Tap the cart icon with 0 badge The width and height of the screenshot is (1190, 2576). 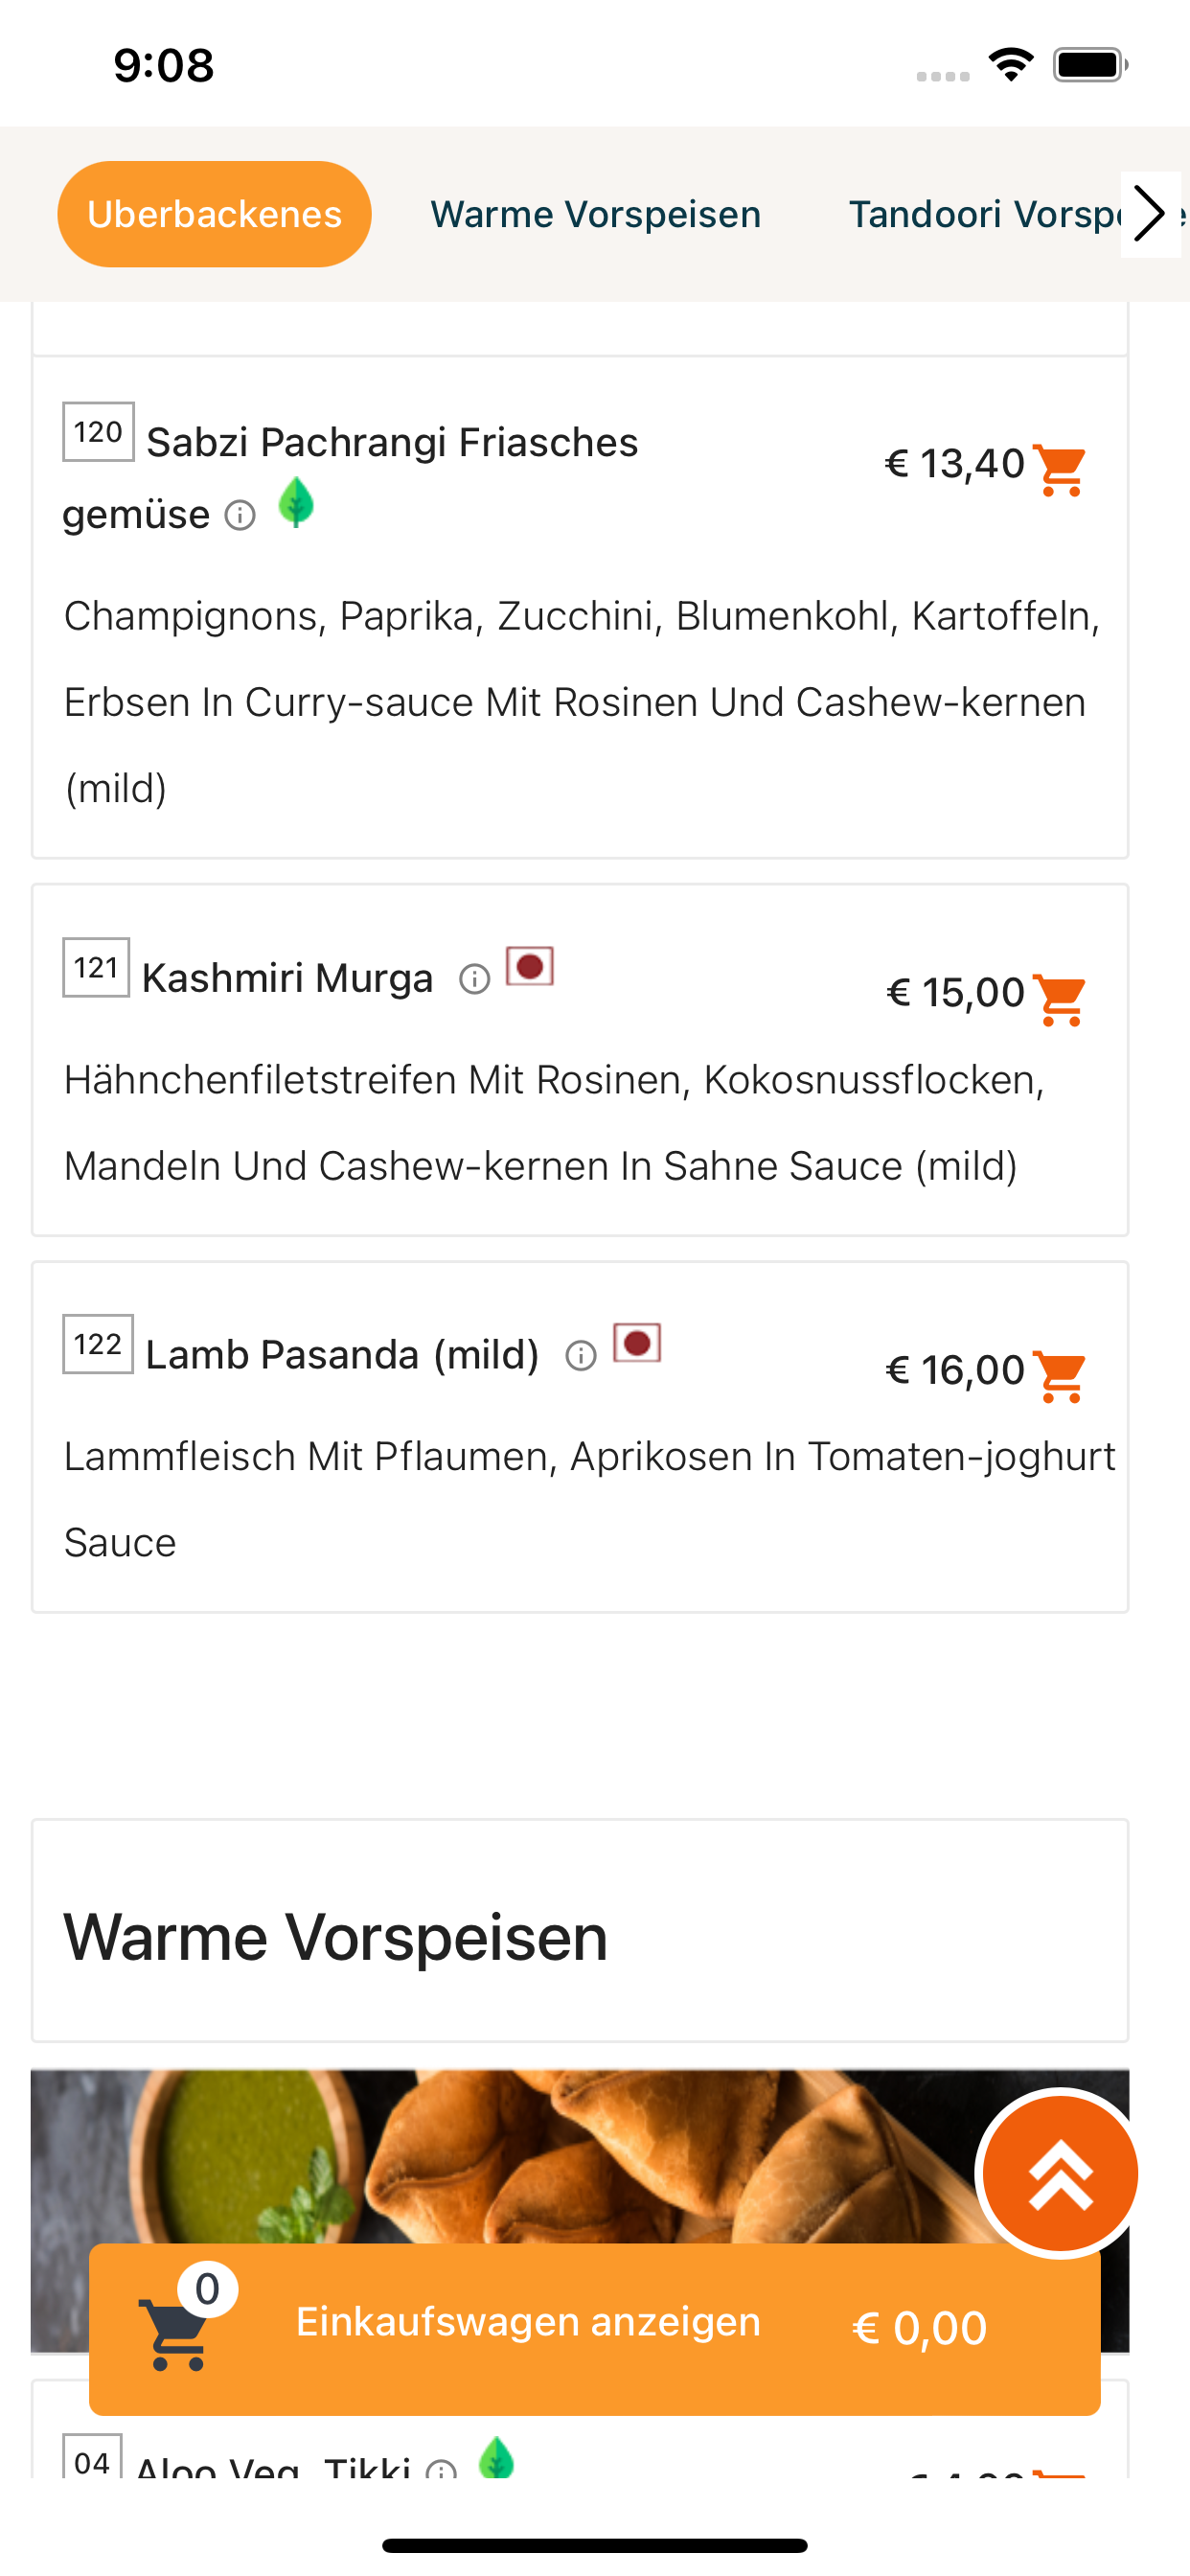pyautogui.click(x=180, y=2320)
